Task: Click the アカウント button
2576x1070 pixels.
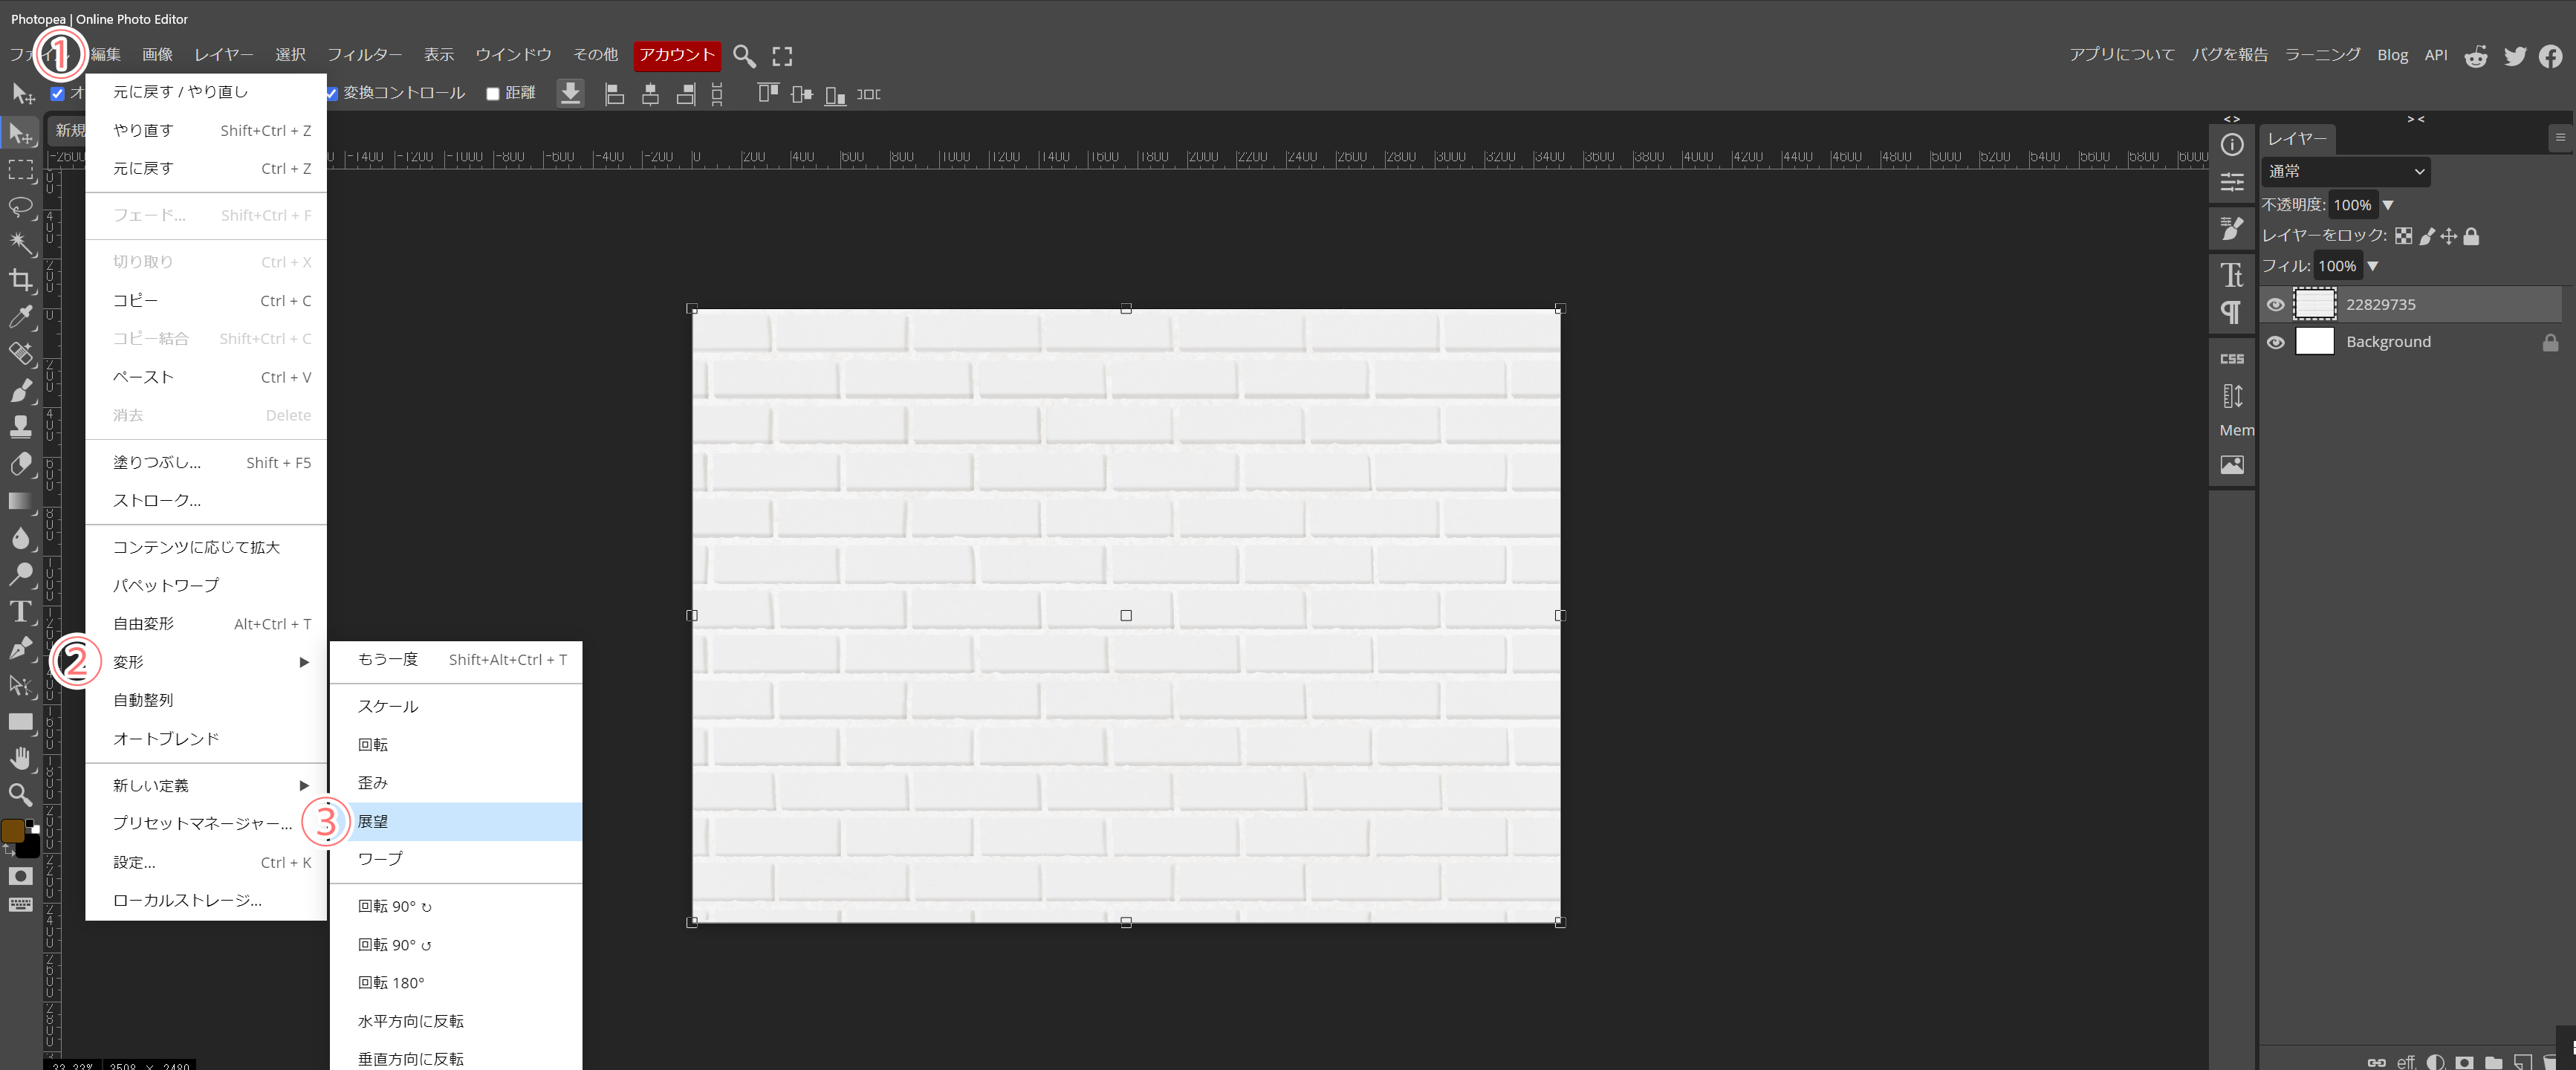Action: [x=677, y=55]
